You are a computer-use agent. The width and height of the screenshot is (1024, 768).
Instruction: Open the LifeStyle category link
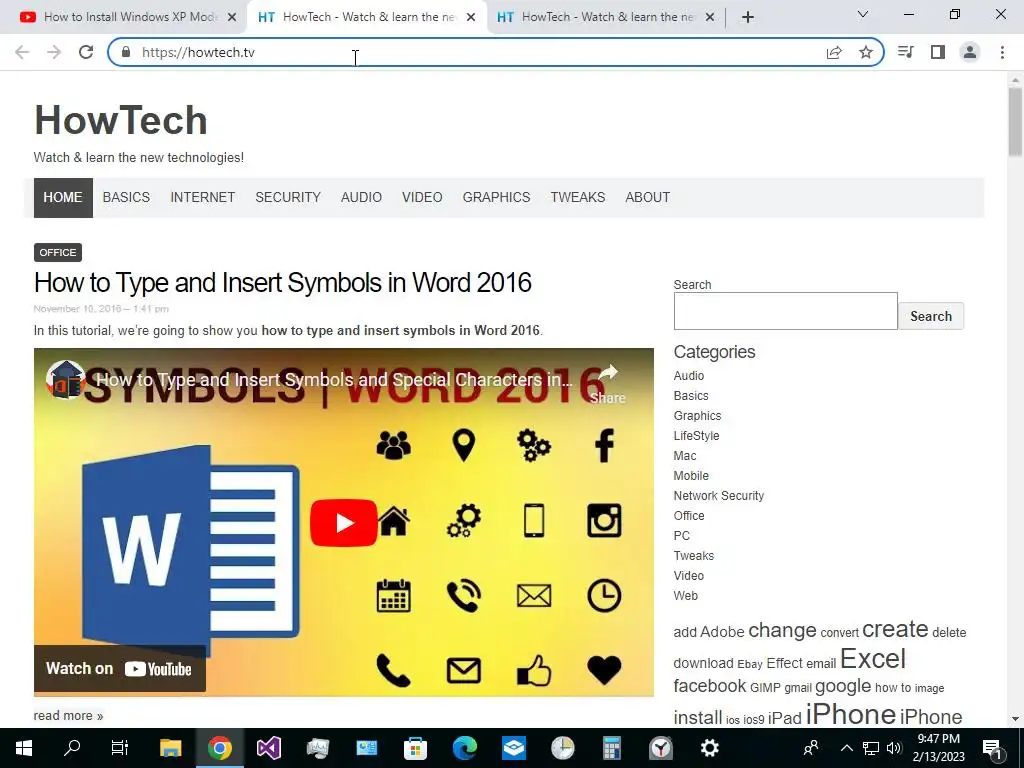click(696, 436)
